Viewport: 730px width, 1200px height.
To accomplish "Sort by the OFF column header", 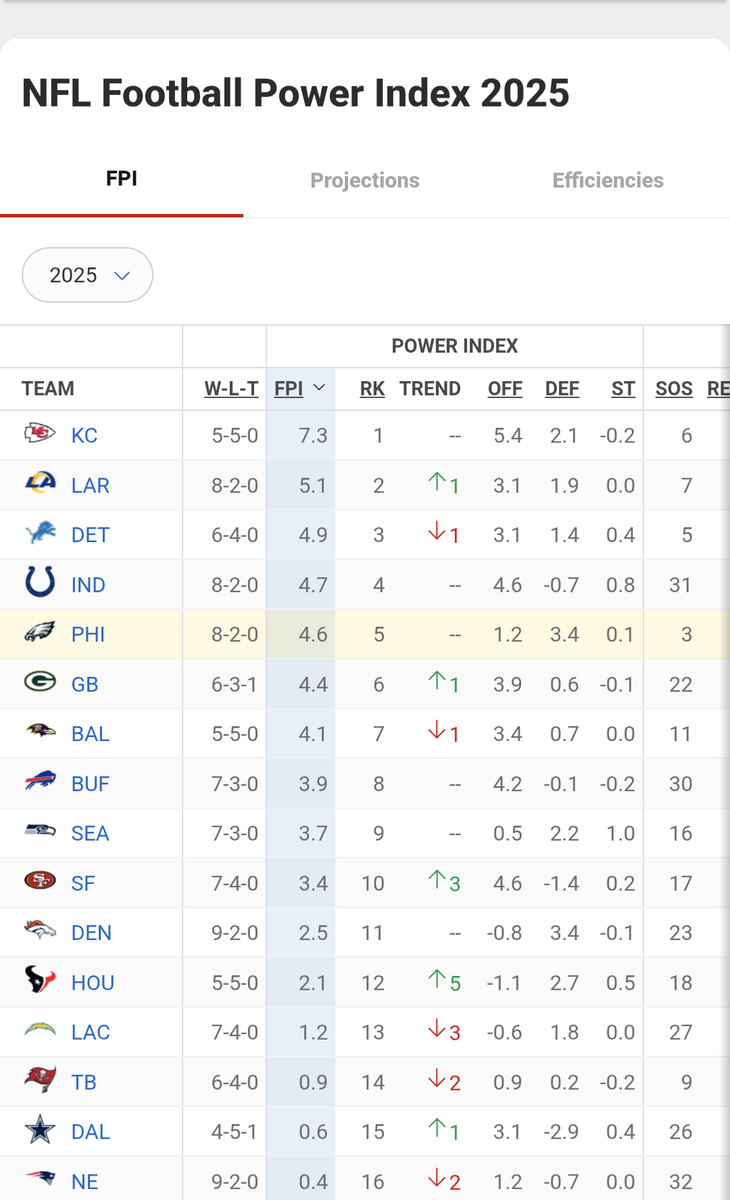I will (x=504, y=389).
